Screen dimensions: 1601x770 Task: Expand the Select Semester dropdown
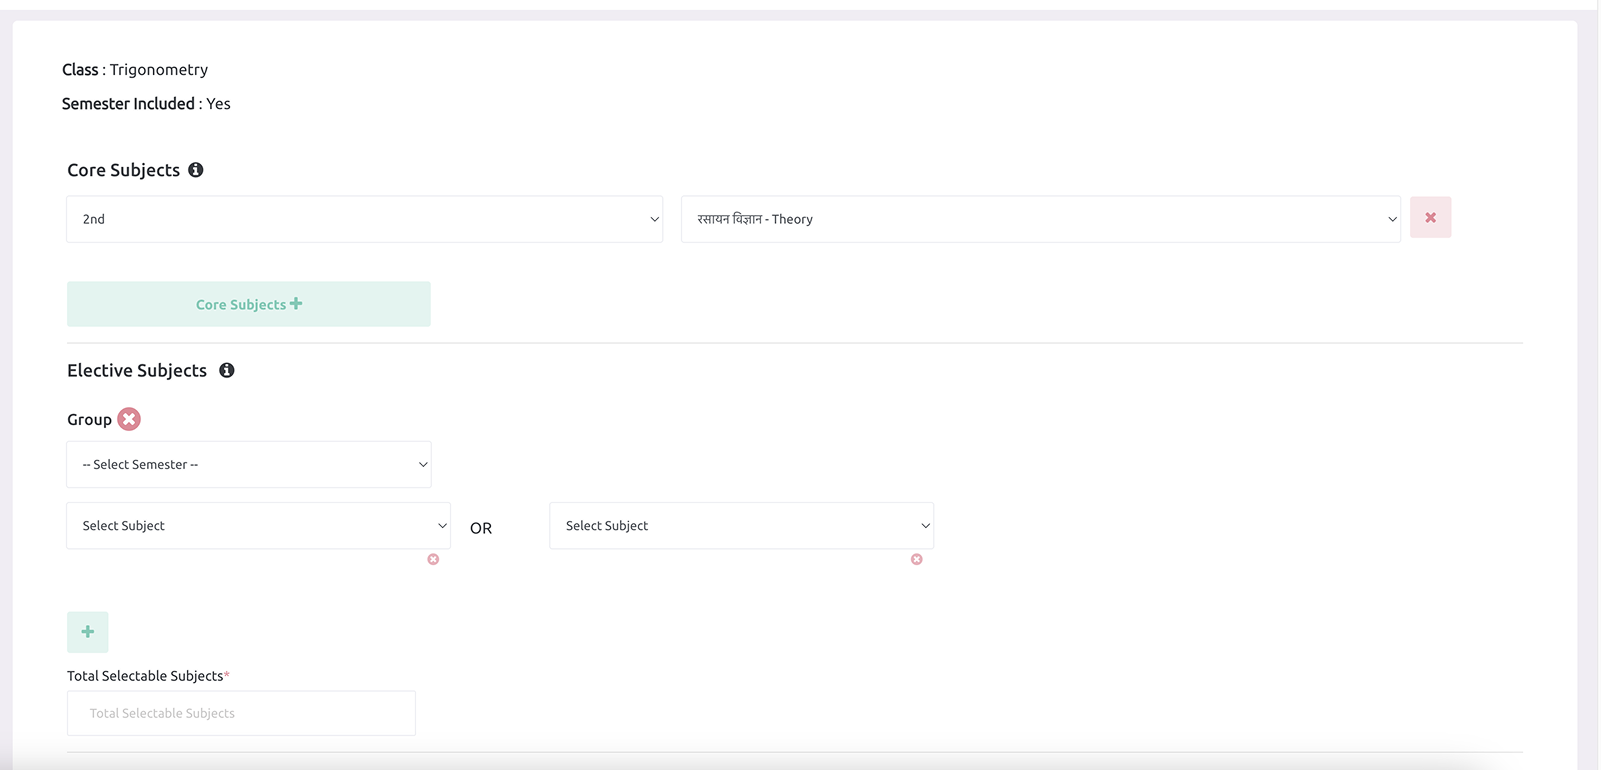(x=249, y=465)
